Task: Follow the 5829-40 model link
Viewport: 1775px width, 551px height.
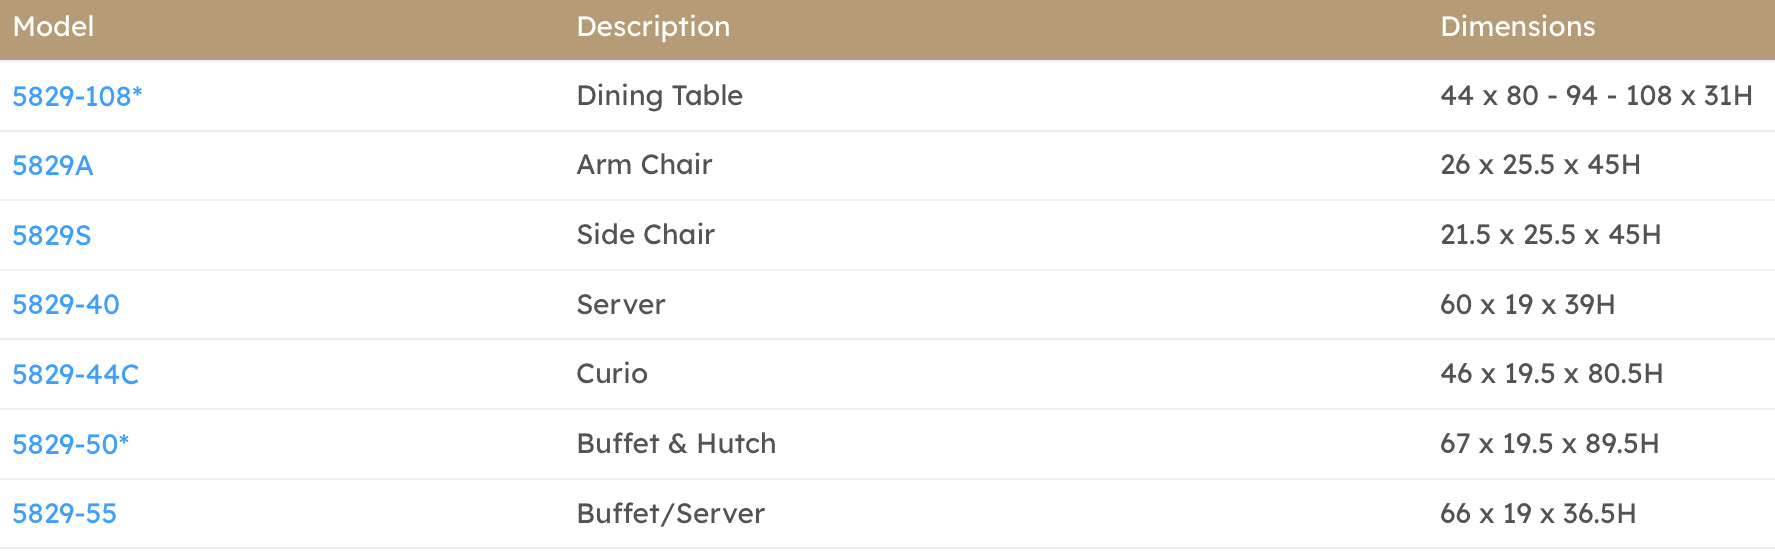Action: 65,304
